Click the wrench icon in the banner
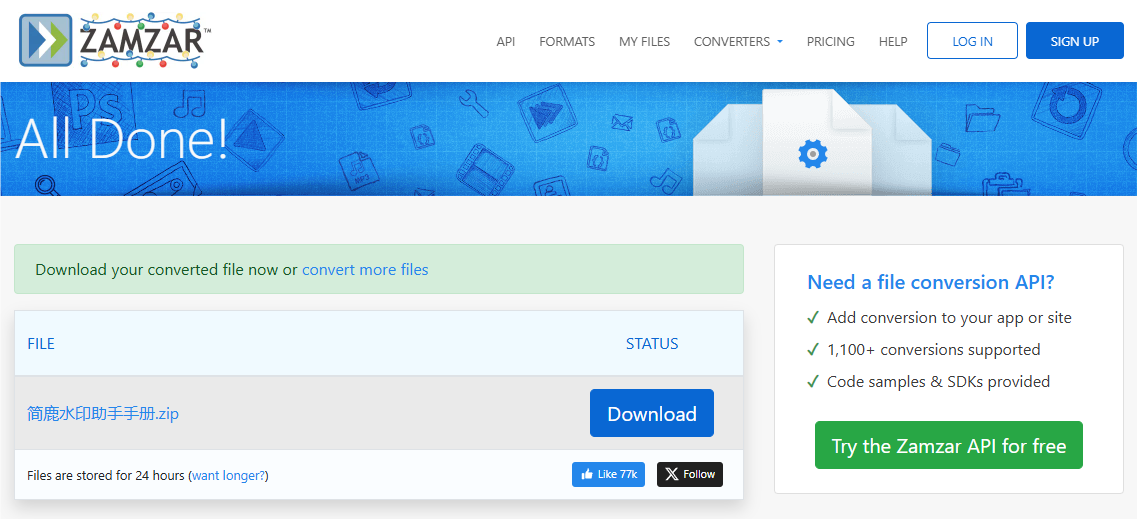Screen dimensions: 1137x519 pos(471,101)
